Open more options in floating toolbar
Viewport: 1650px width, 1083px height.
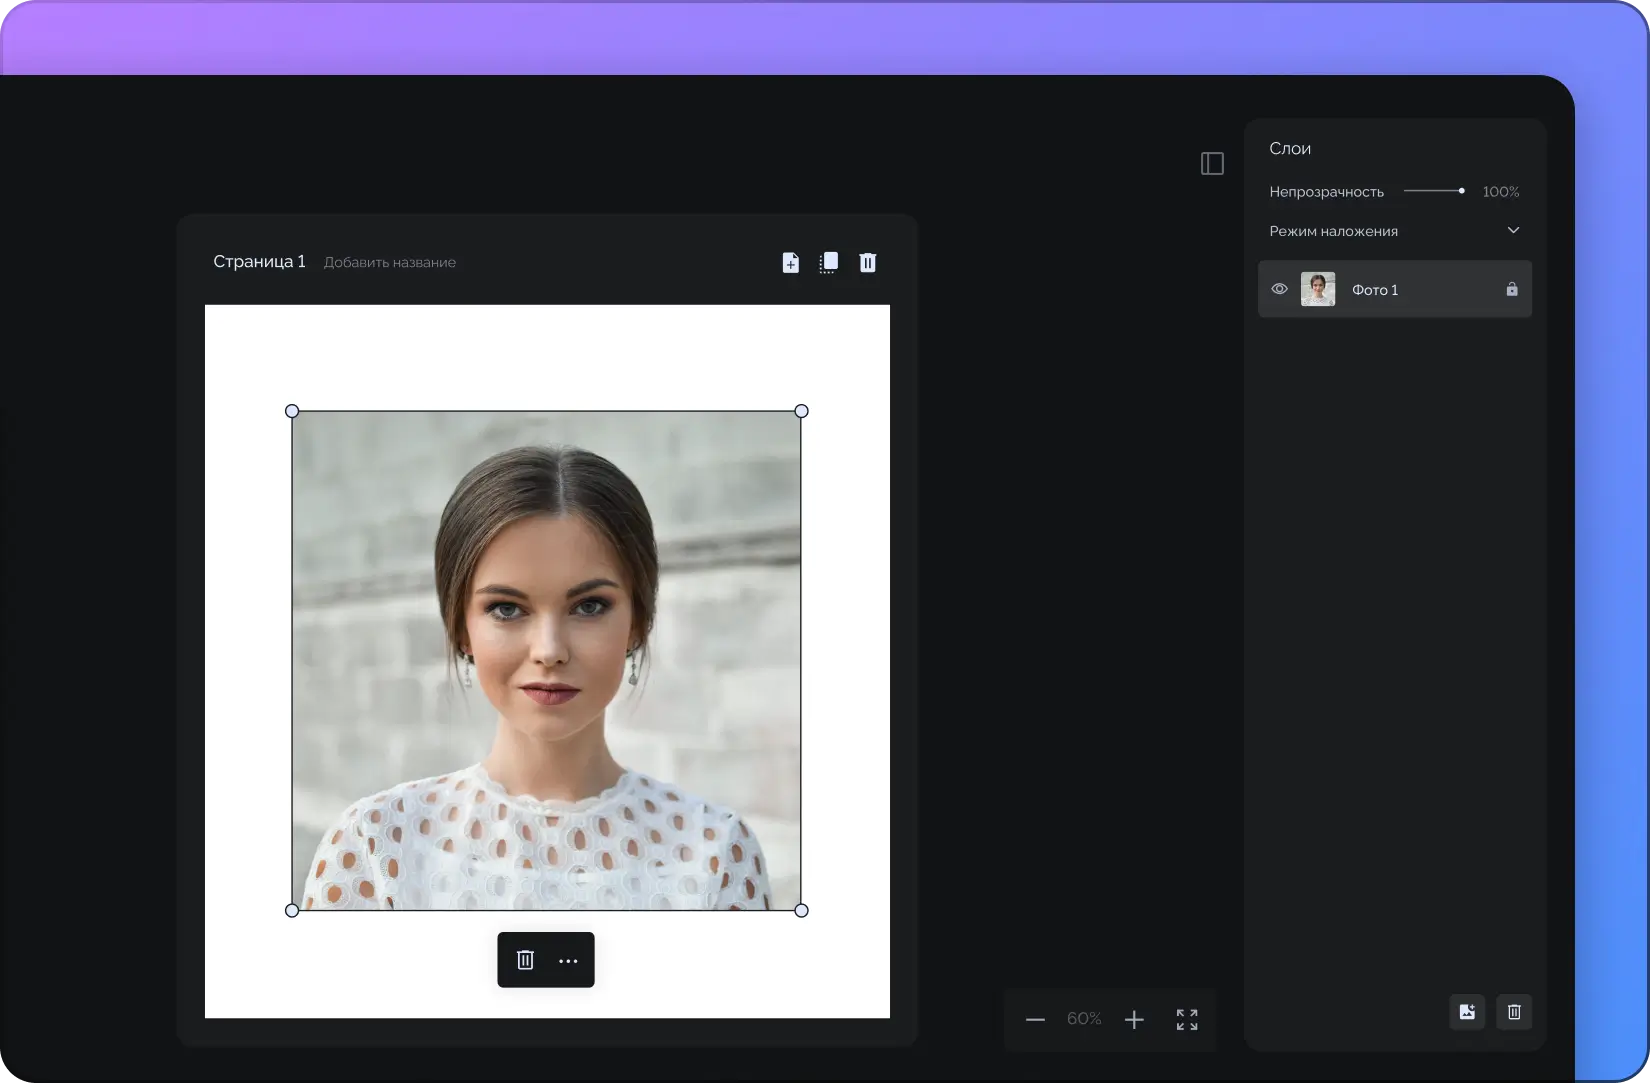(568, 960)
